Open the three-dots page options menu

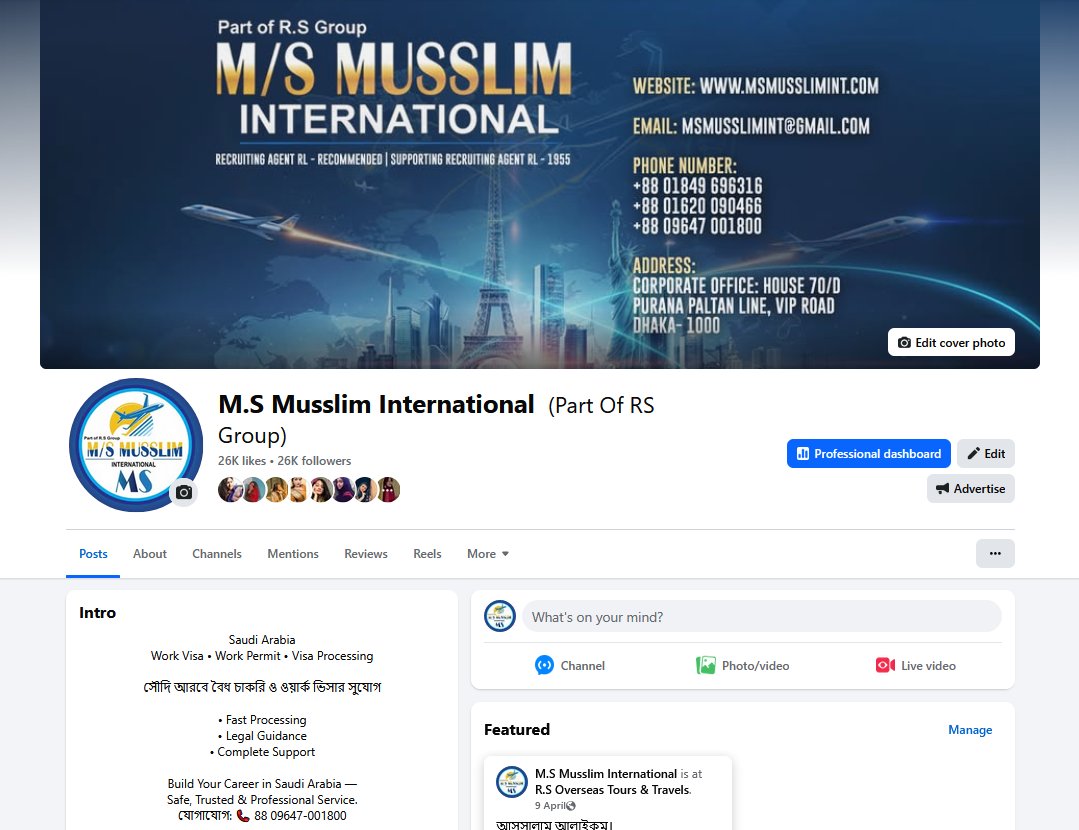pos(995,553)
